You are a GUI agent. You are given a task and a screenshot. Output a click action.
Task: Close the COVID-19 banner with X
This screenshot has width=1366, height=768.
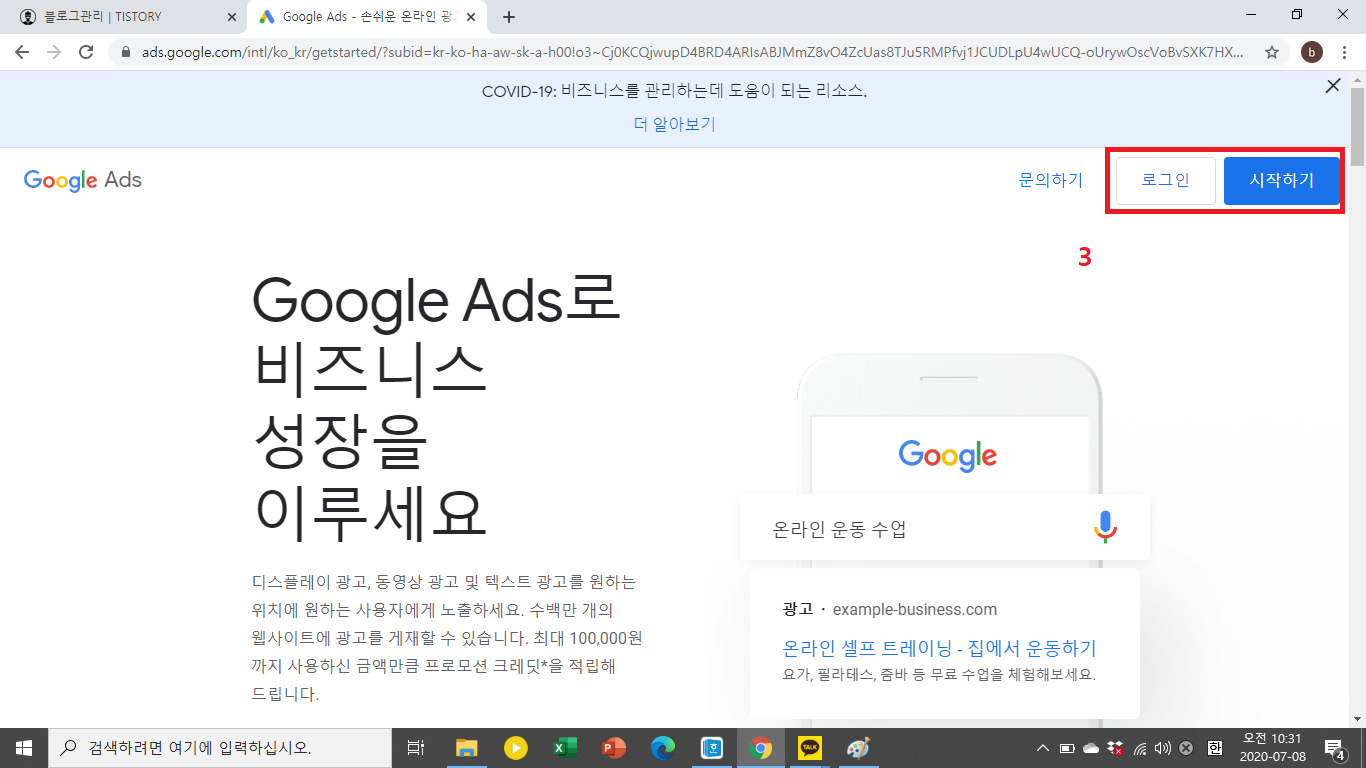coord(1332,86)
